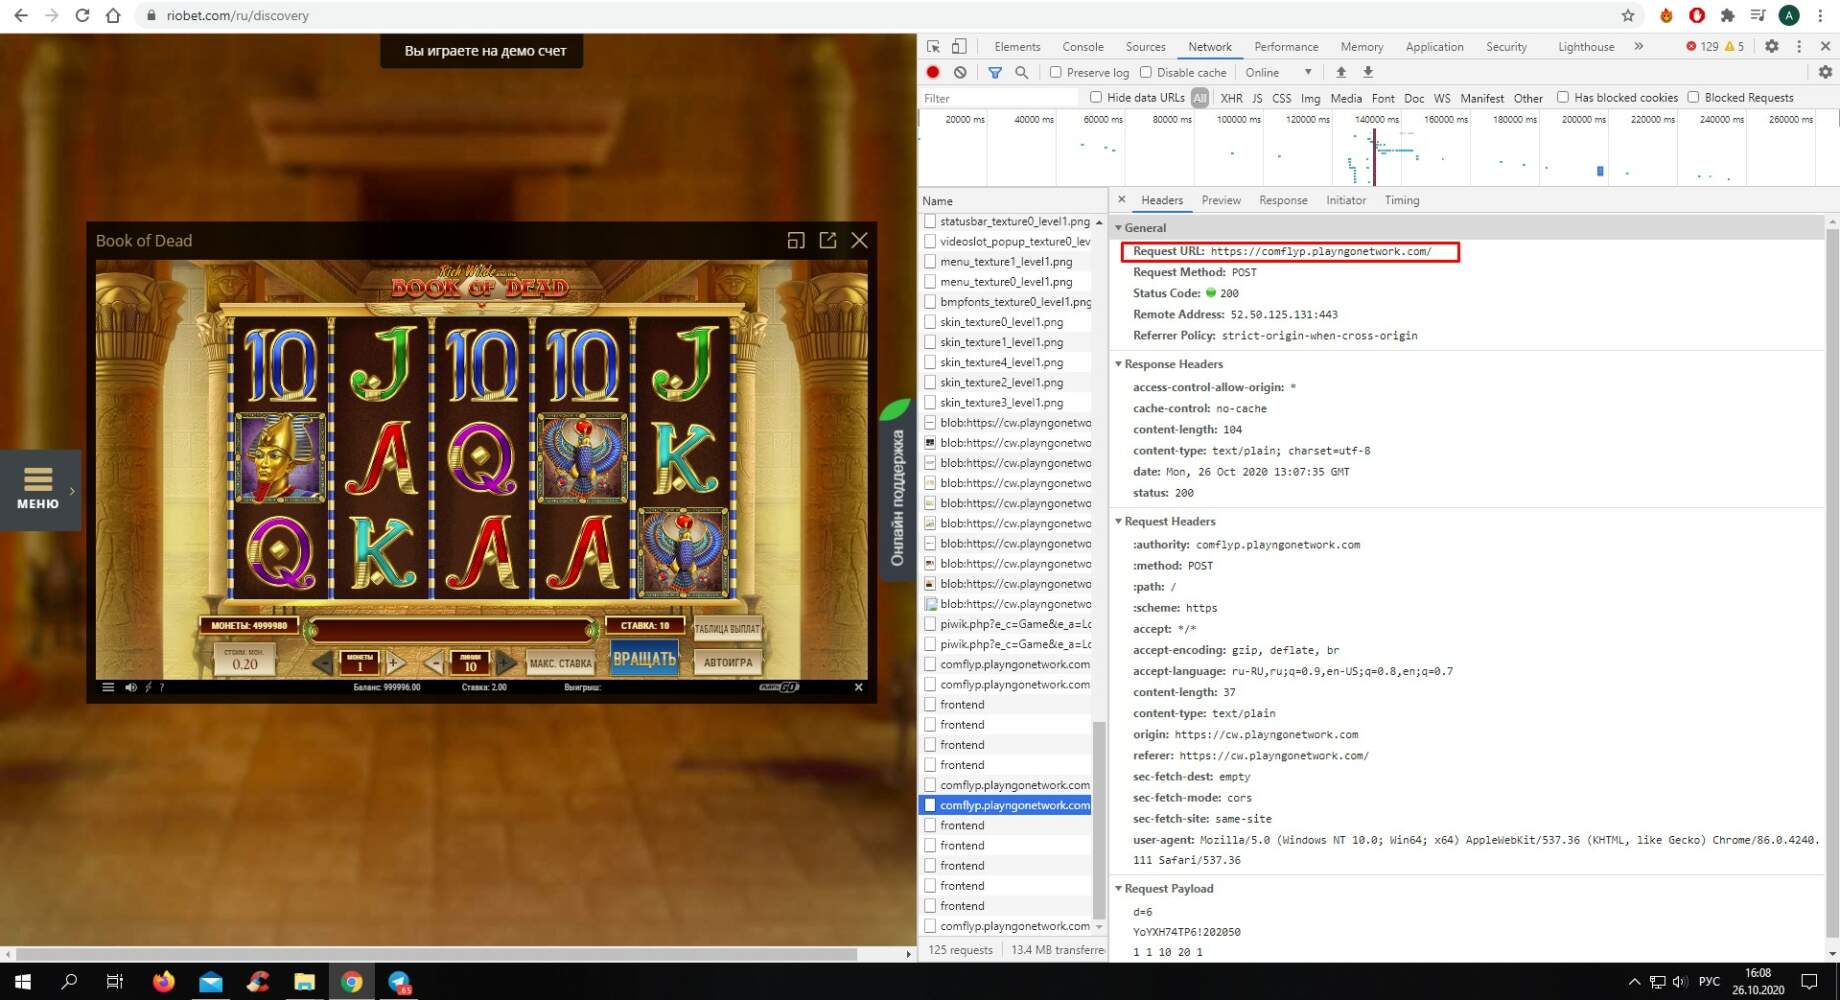Toggle the device toolbar icon

coord(959,46)
